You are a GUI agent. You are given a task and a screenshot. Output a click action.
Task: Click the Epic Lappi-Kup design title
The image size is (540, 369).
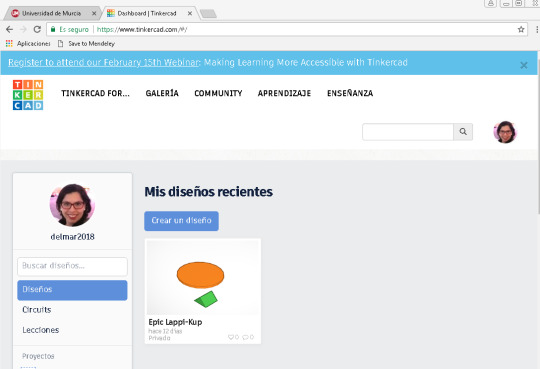[175, 322]
